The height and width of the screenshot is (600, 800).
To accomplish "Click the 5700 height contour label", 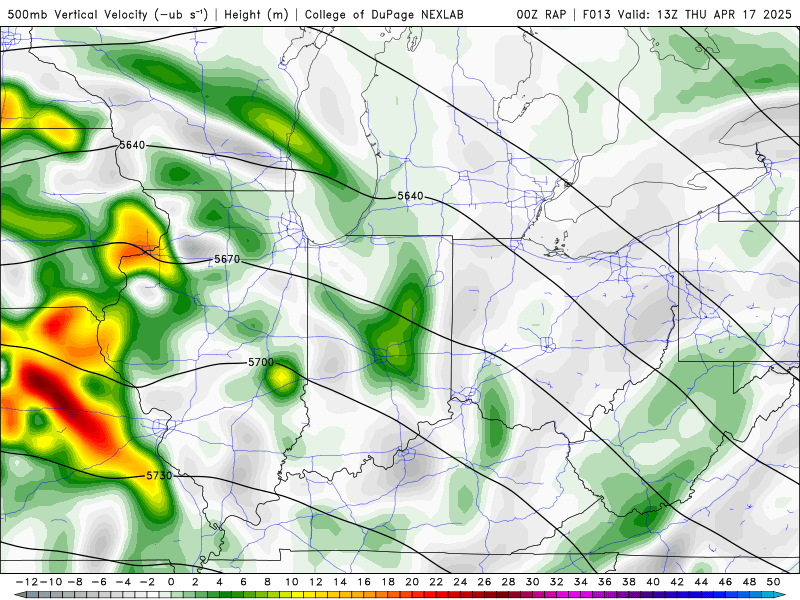I will coord(261,362).
